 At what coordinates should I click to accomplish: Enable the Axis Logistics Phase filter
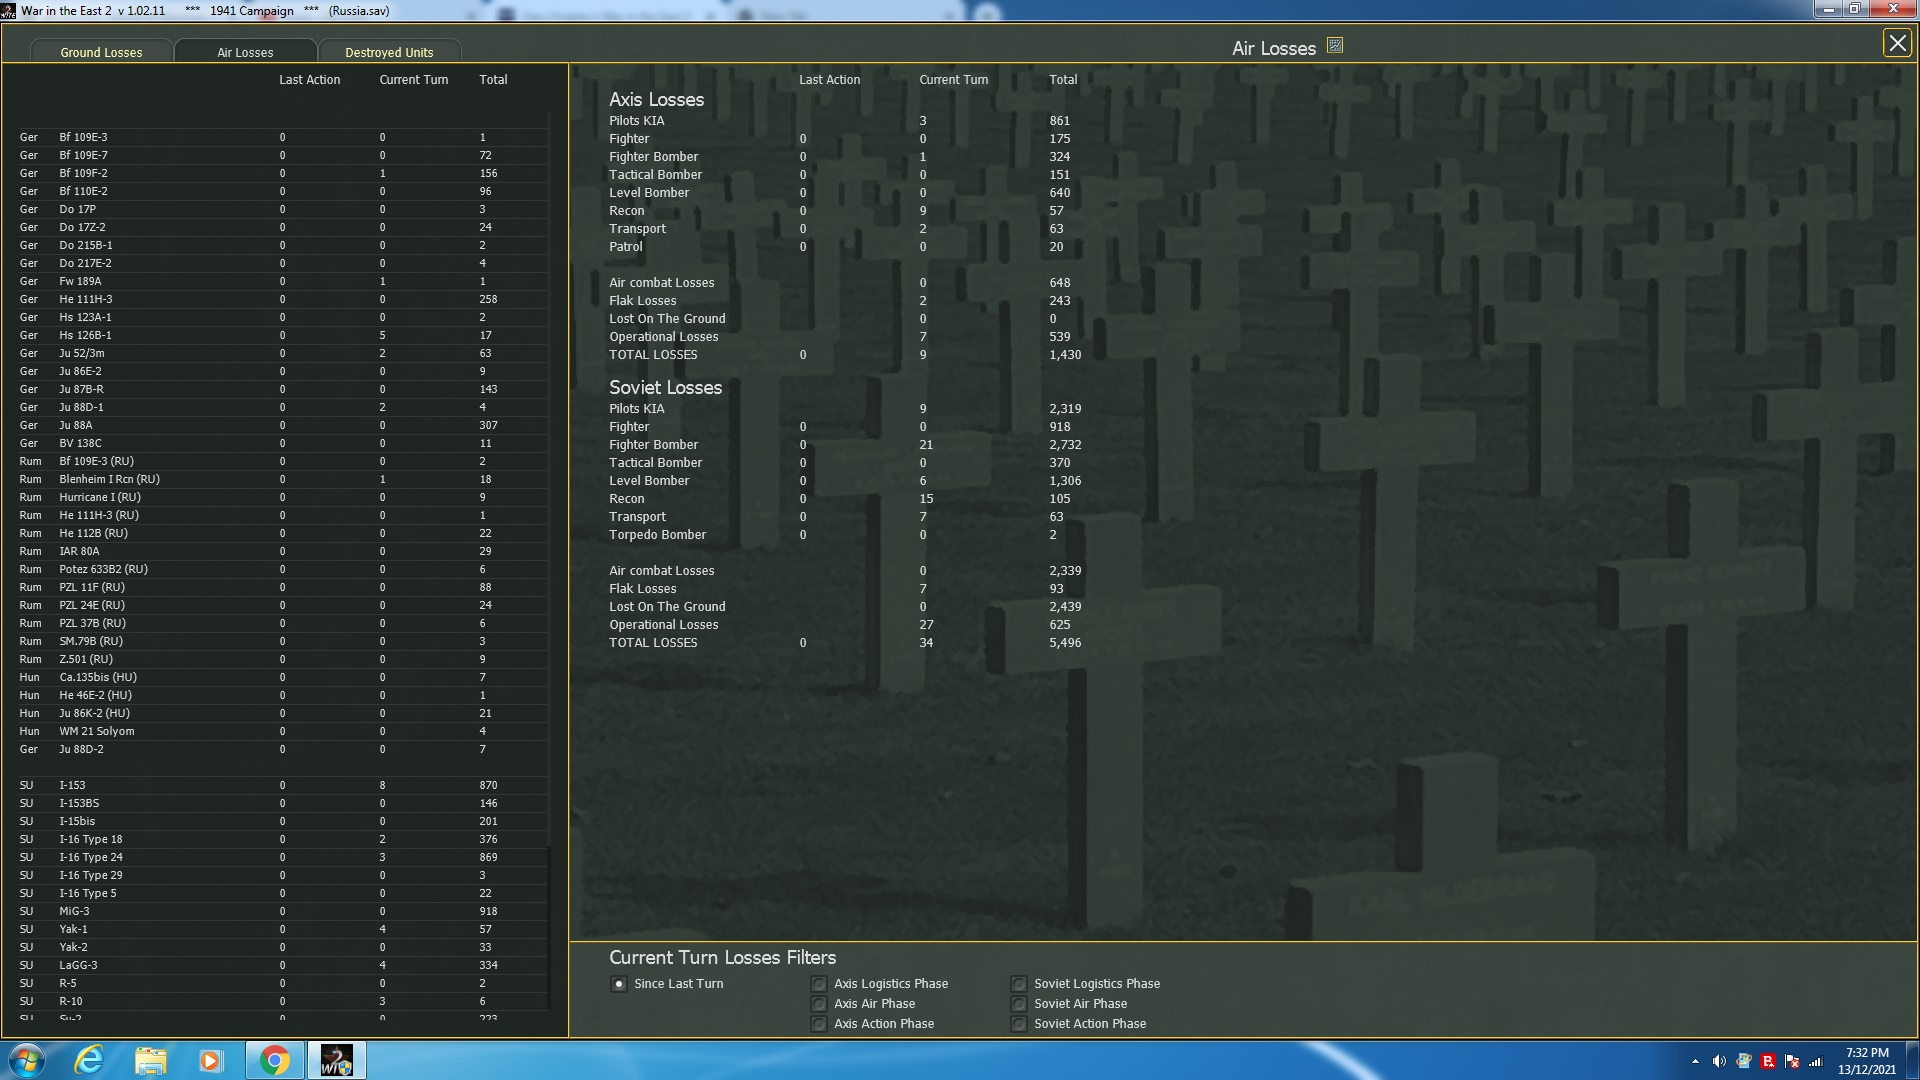(x=819, y=984)
